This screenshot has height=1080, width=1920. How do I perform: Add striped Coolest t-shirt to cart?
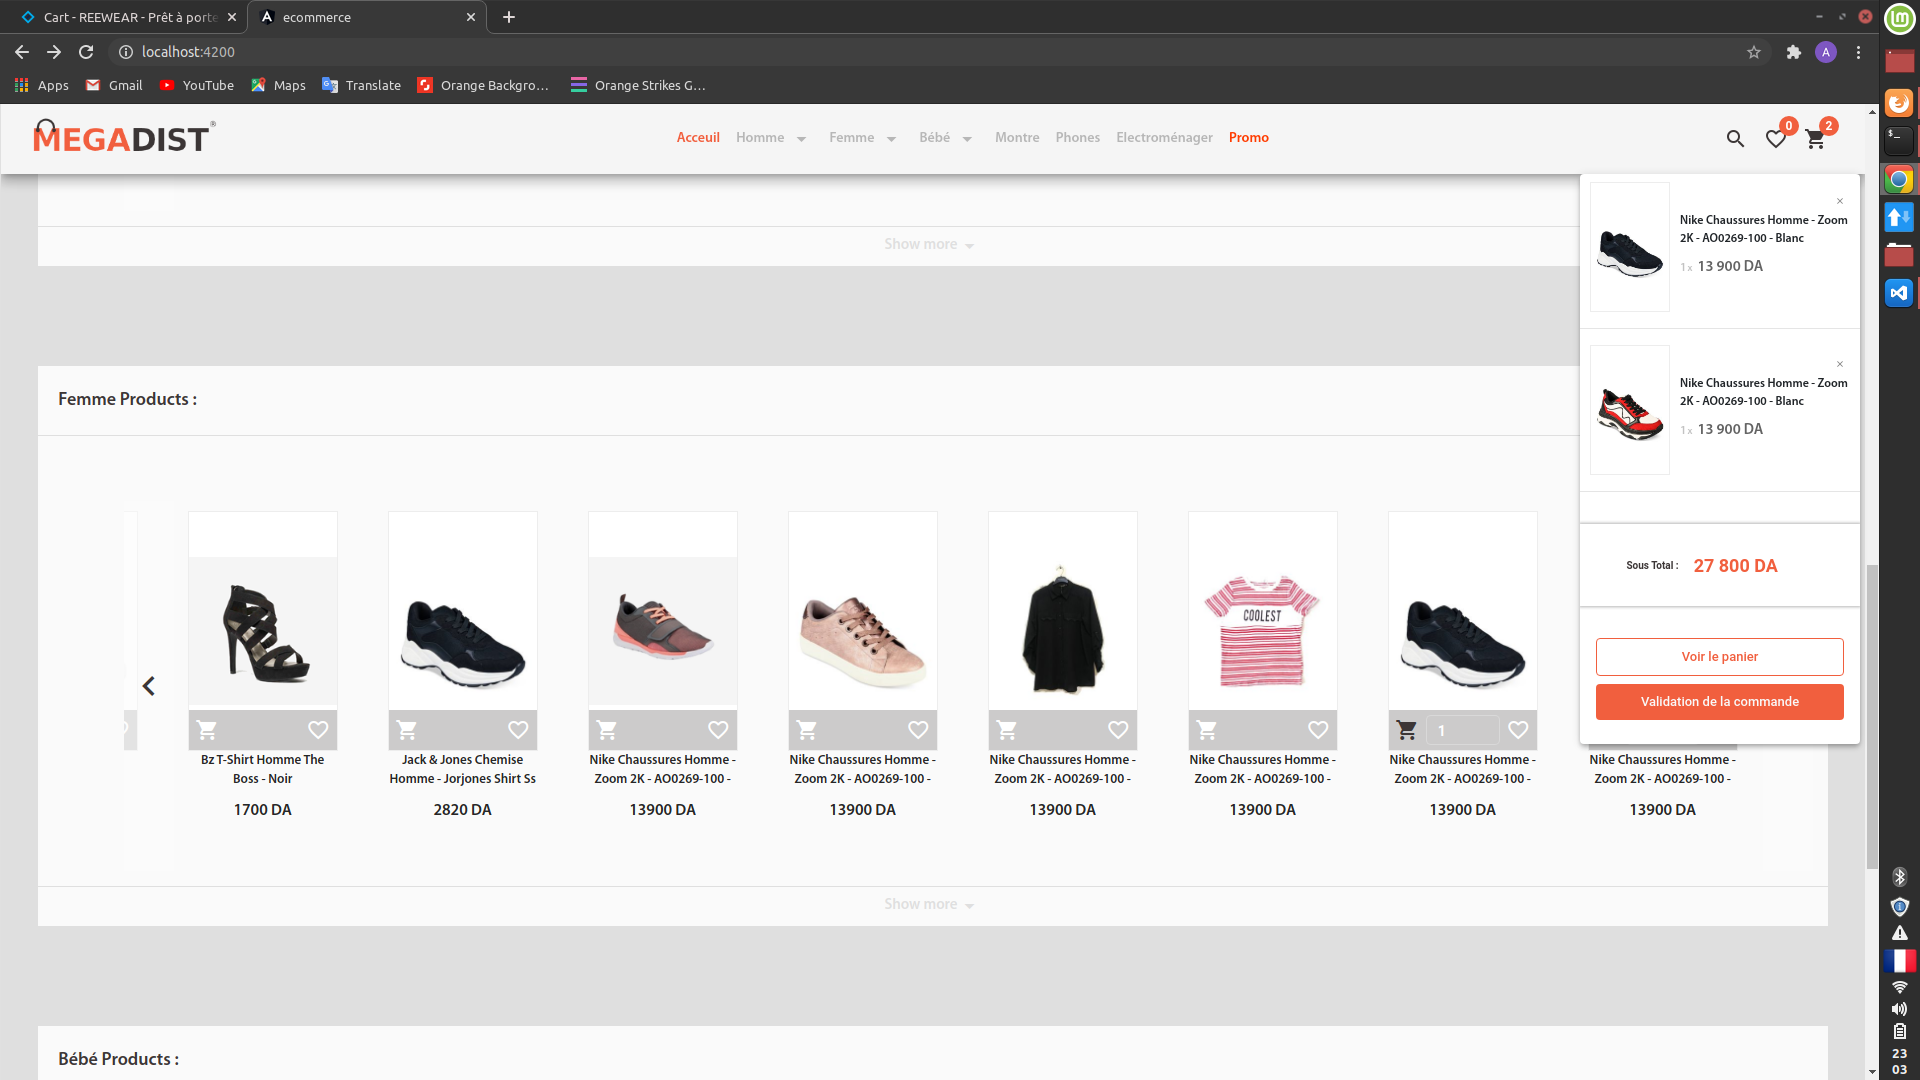(1207, 730)
